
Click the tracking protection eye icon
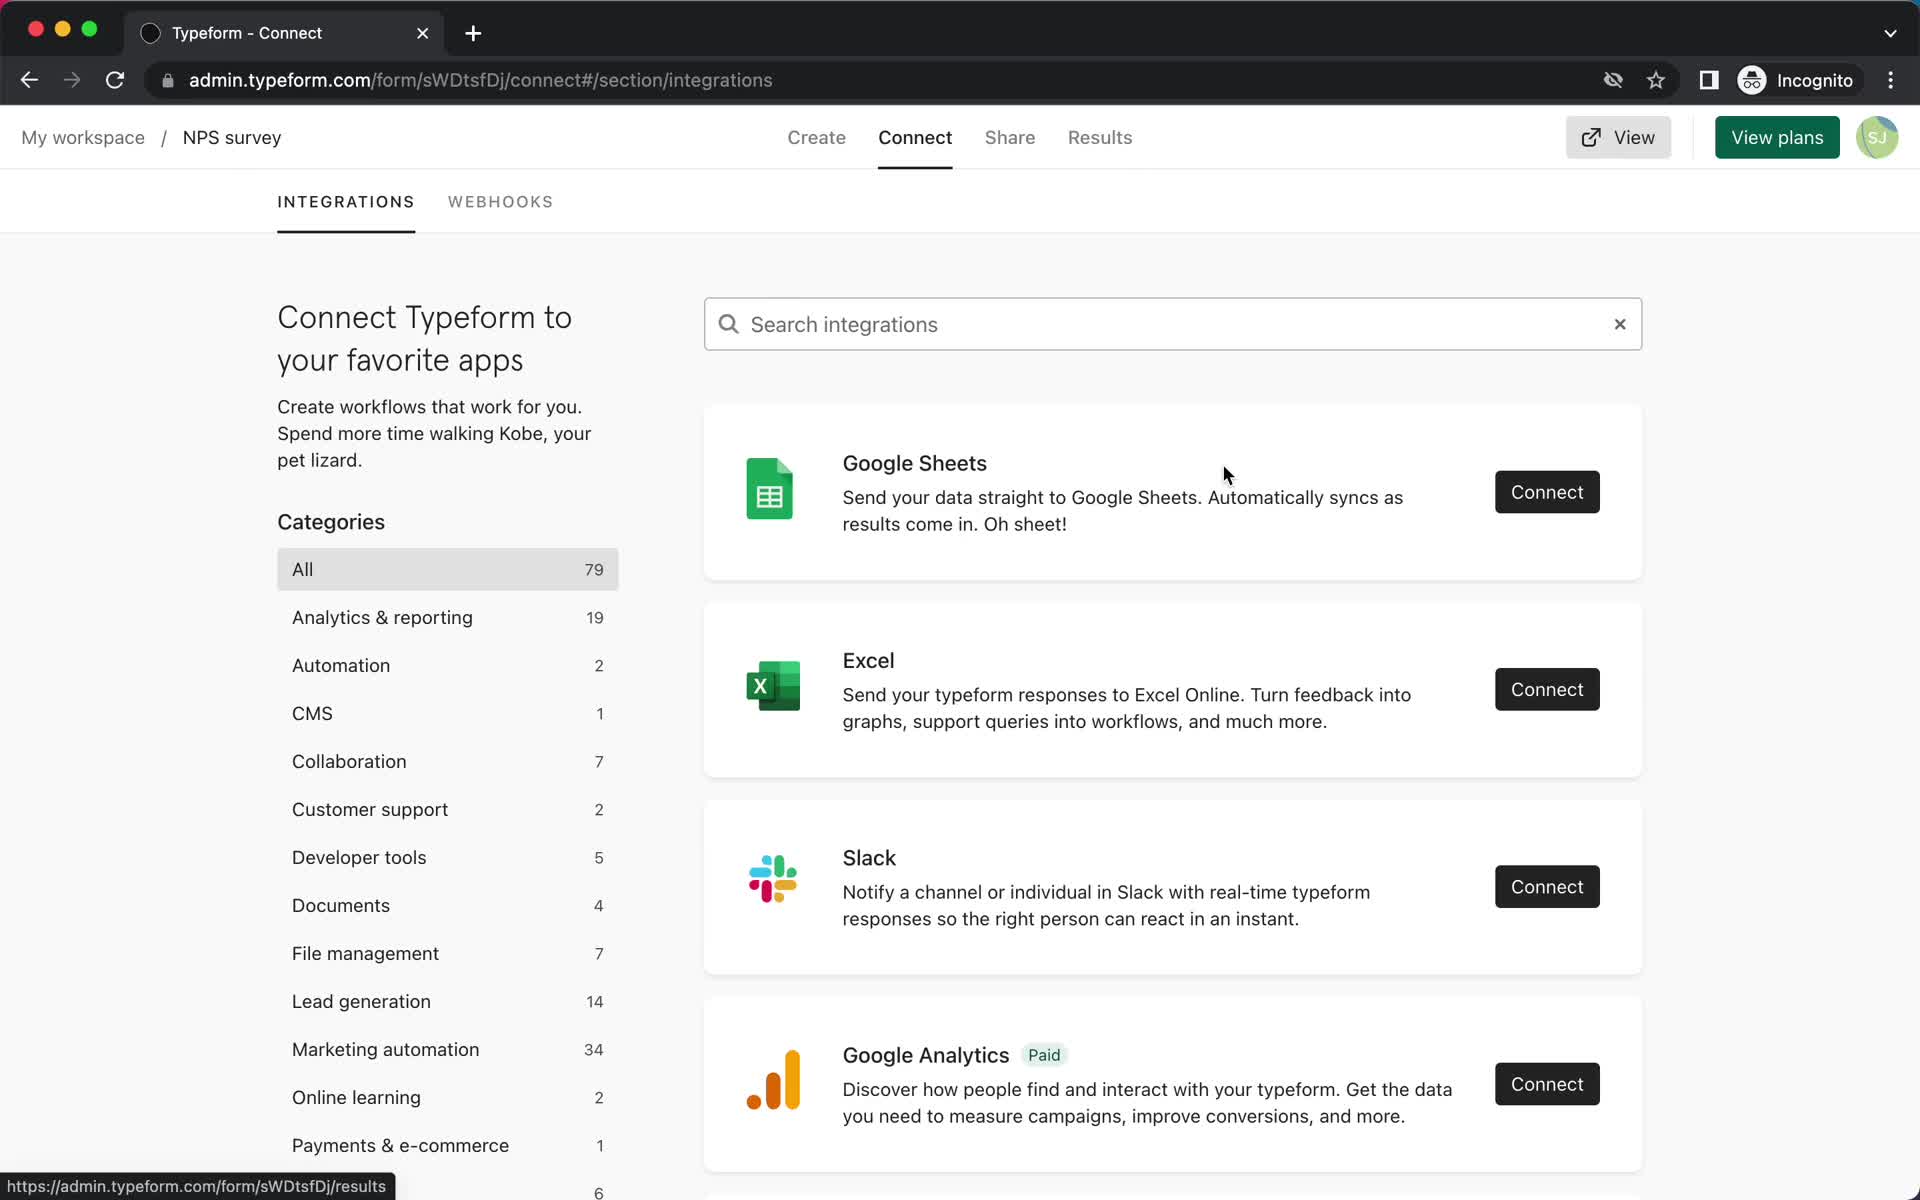1613,80
